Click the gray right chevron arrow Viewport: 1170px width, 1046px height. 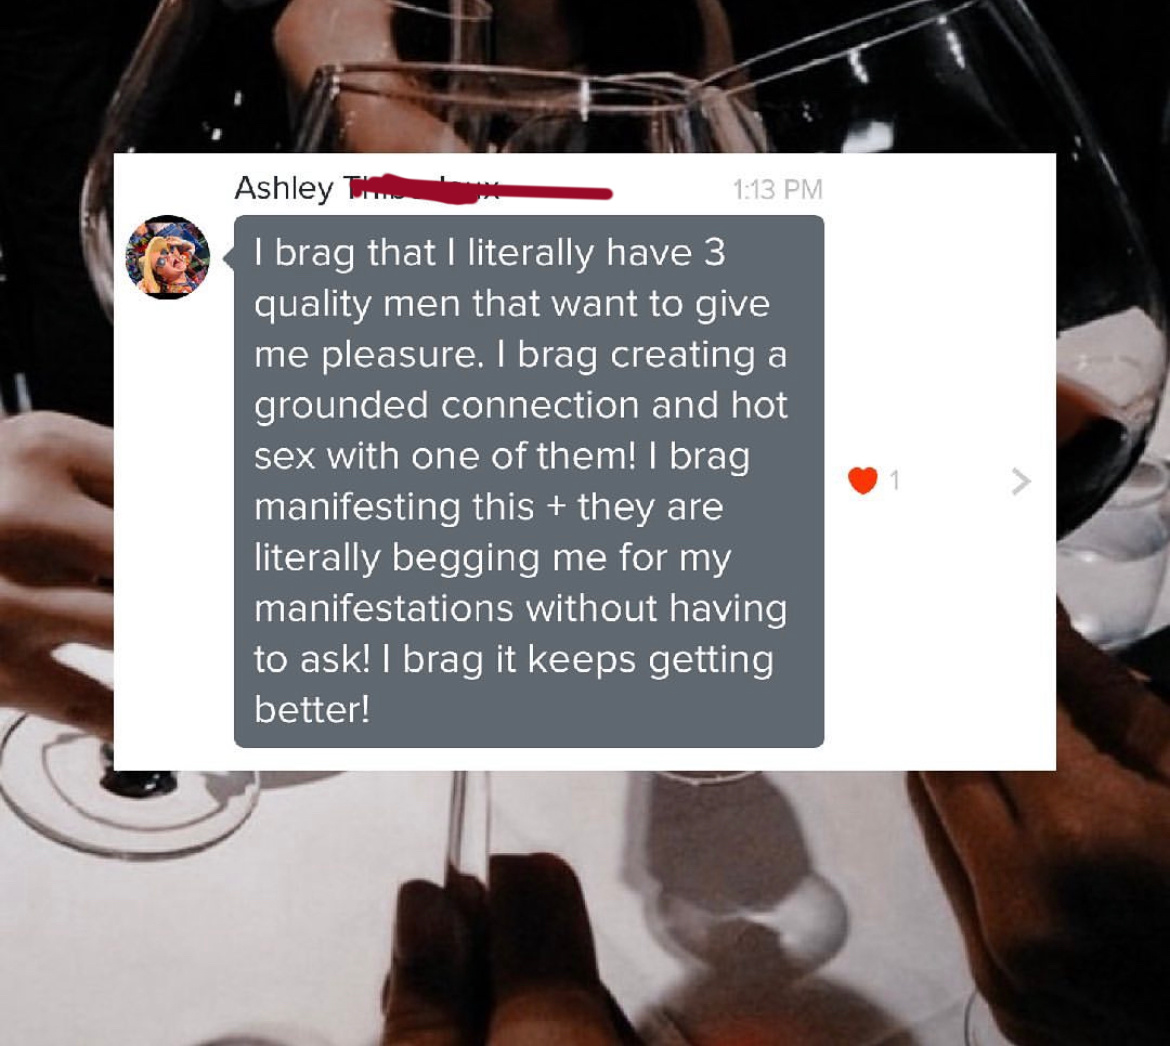tap(1021, 481)
